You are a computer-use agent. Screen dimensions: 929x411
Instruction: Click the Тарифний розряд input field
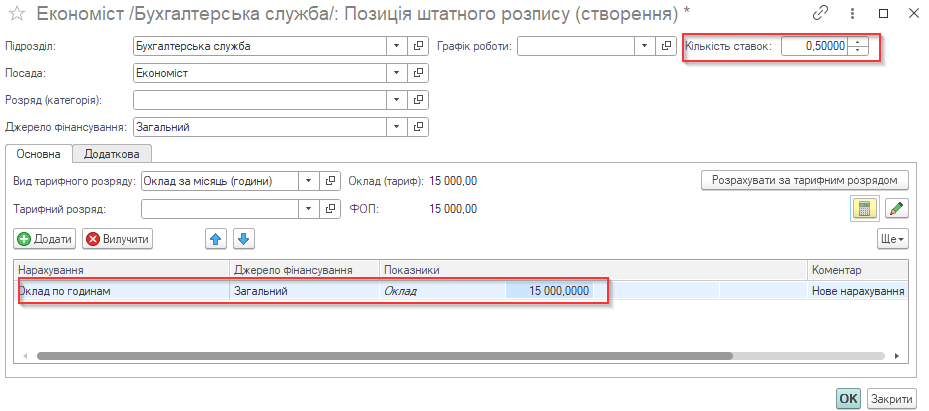[220, 208]
